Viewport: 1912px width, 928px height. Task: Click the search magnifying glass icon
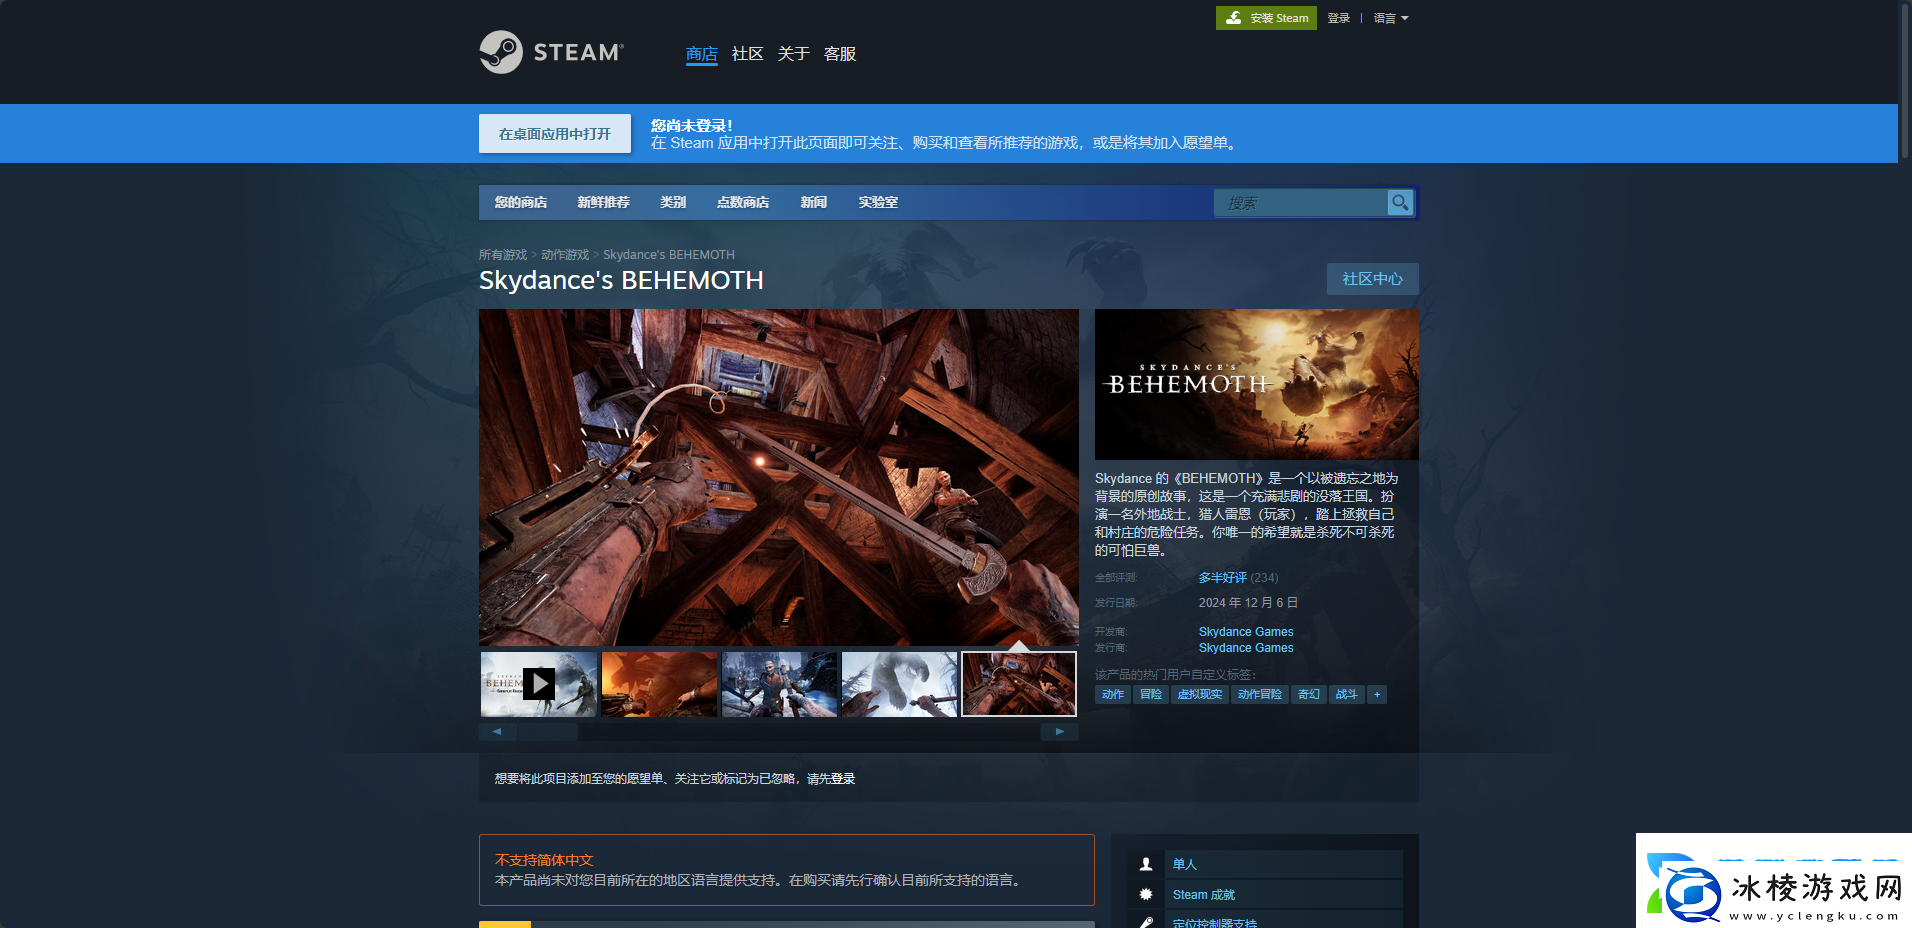tap(1400, 202)
